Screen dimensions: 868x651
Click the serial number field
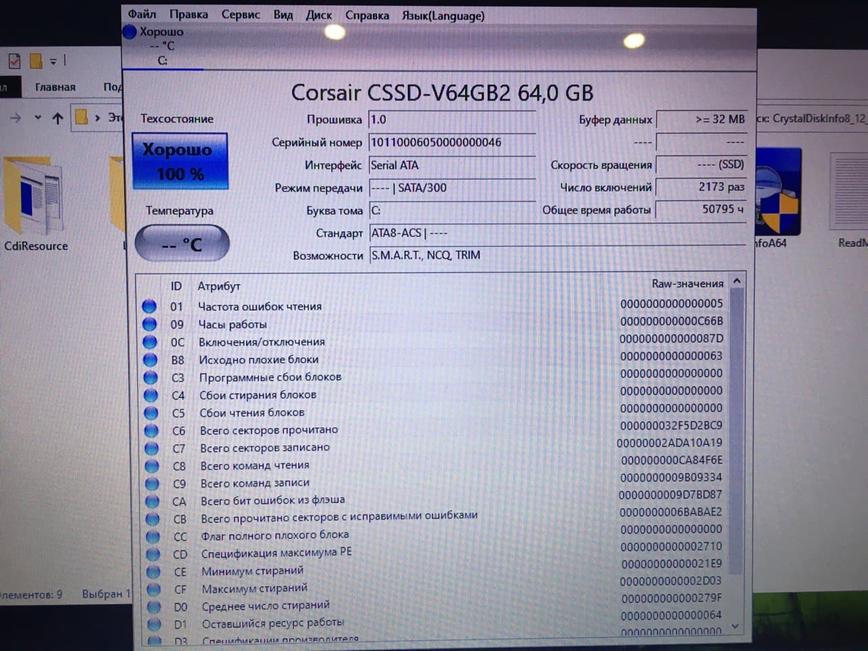coord(452,142)
